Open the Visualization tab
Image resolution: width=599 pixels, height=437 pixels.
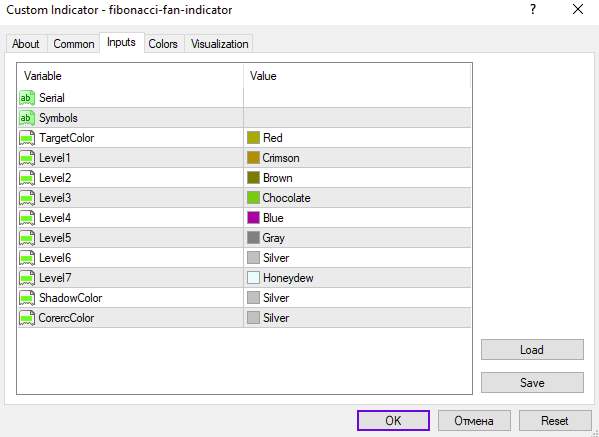(220, 44)
